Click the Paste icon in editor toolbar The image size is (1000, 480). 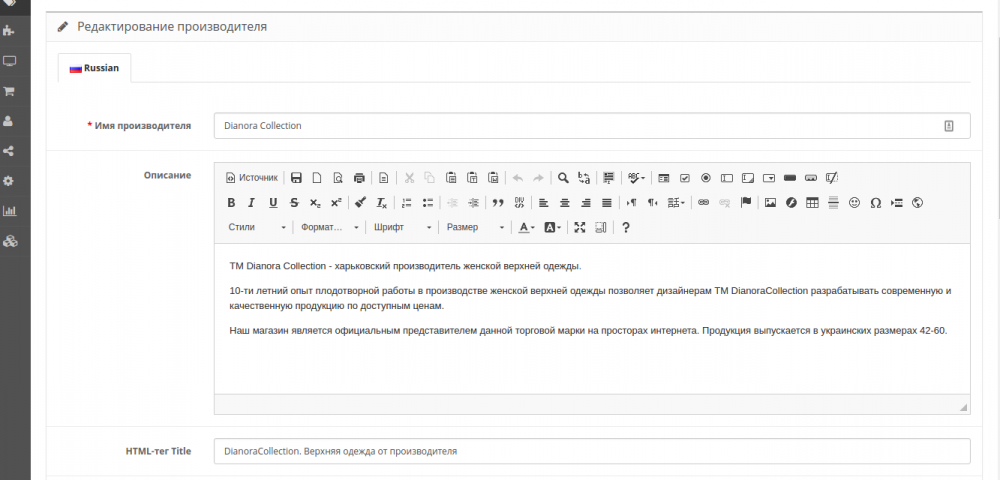(x=451, y=178)
